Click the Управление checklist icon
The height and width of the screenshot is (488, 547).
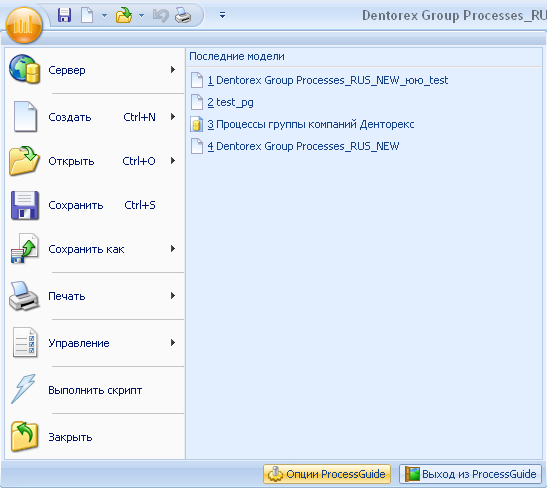(x=25, y=343)
